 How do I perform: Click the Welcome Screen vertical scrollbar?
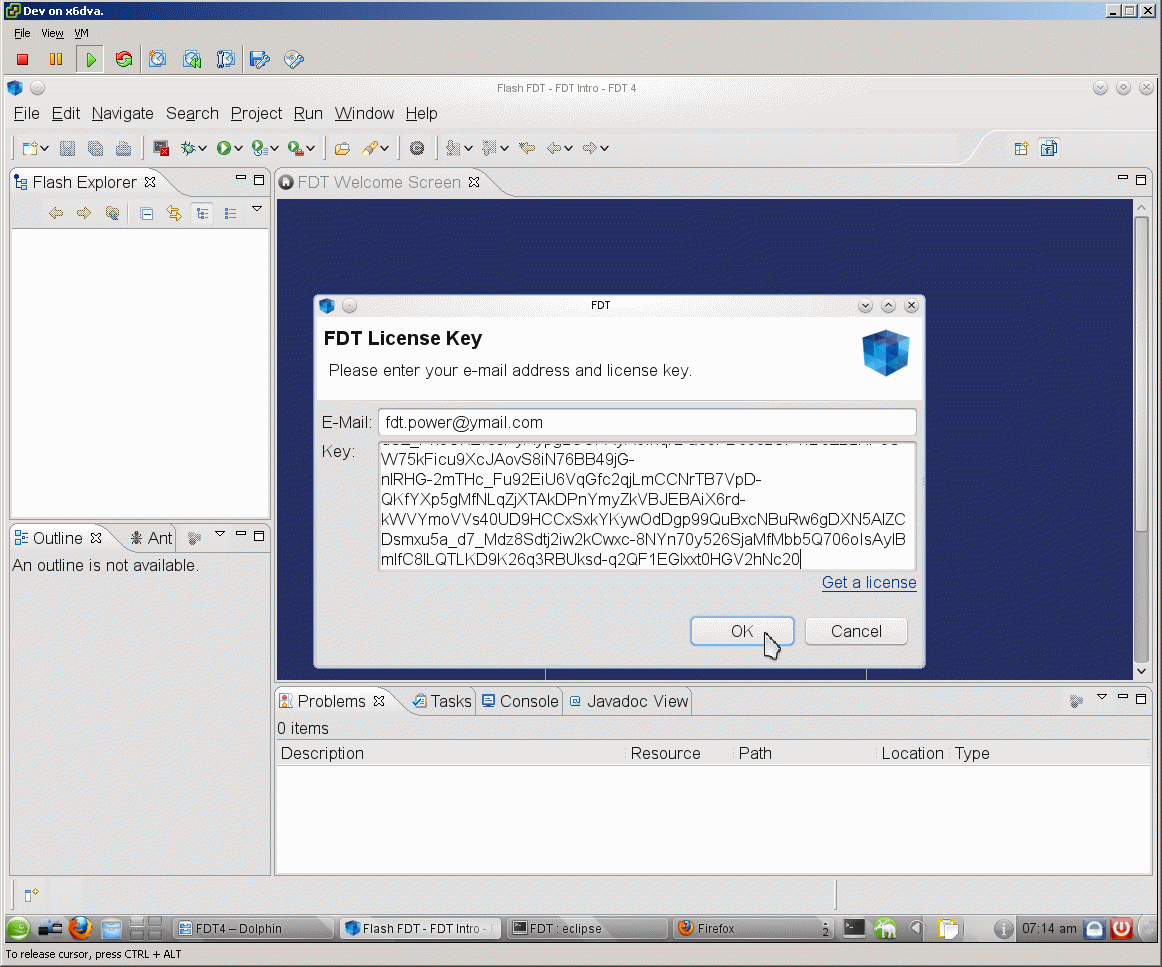tap(1141, 373)
